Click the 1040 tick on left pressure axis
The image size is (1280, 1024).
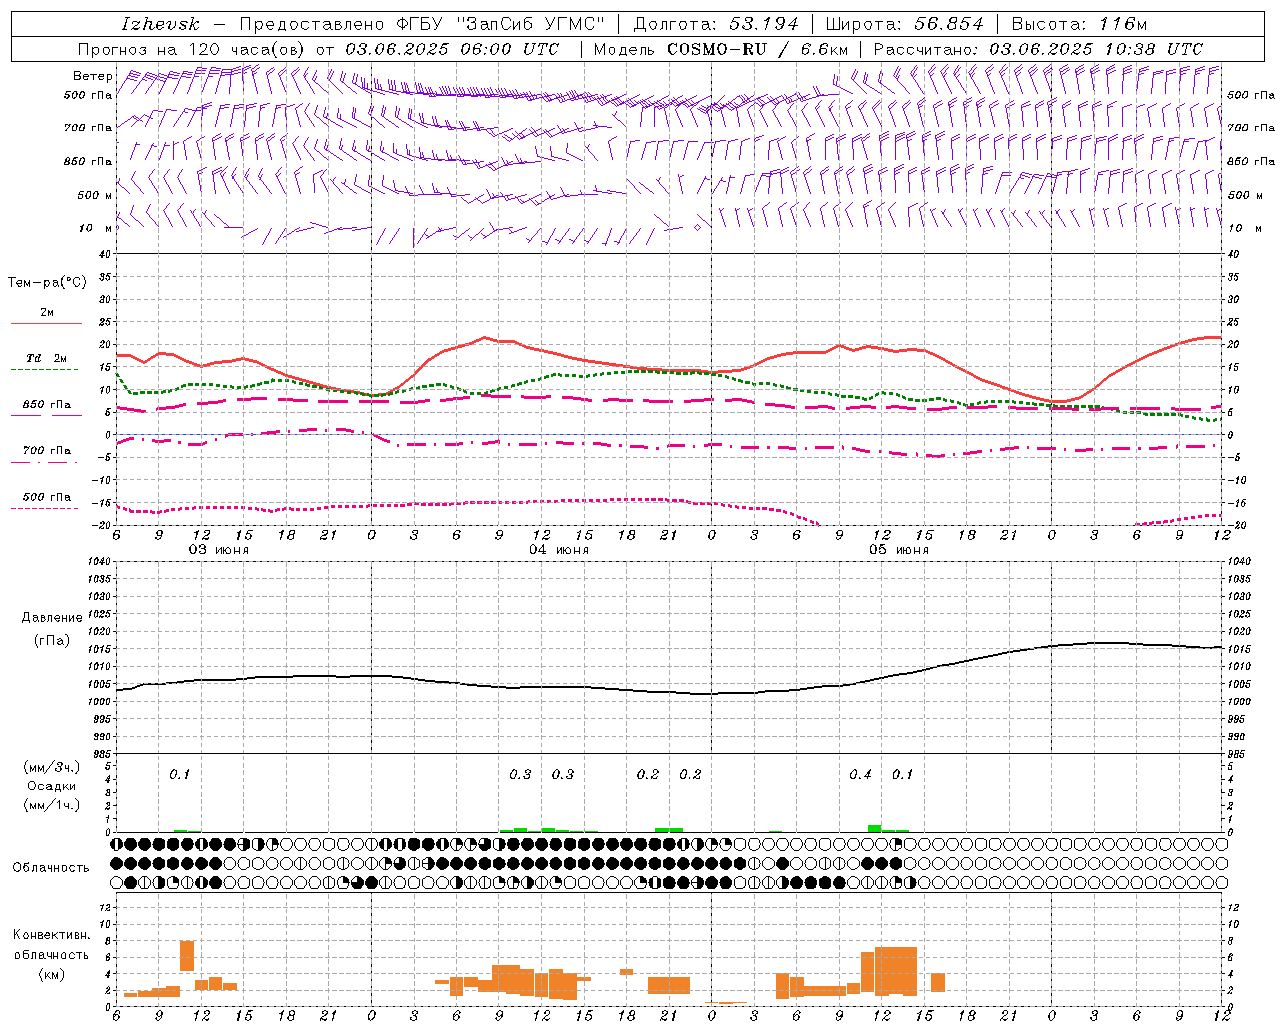pos(98,562)
